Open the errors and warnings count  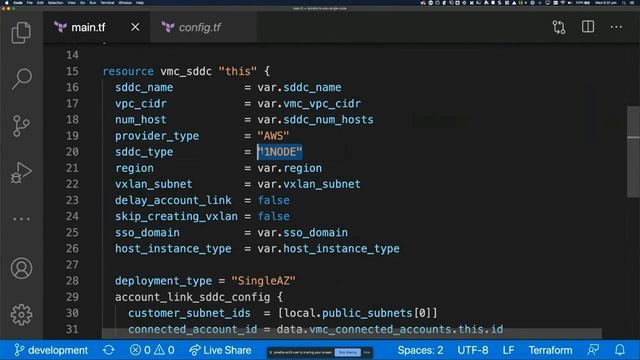152,350
